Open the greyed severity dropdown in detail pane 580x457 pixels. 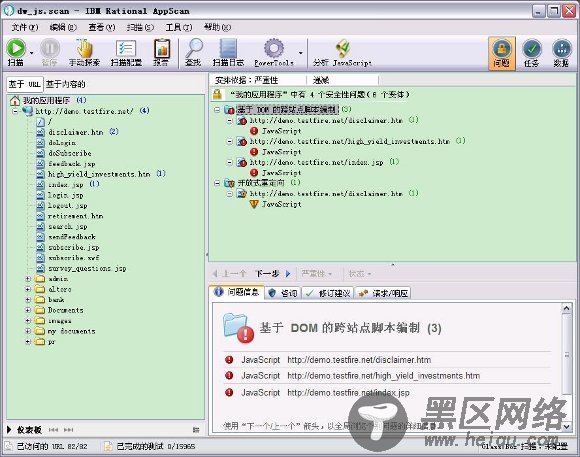(x=317, y=274)
